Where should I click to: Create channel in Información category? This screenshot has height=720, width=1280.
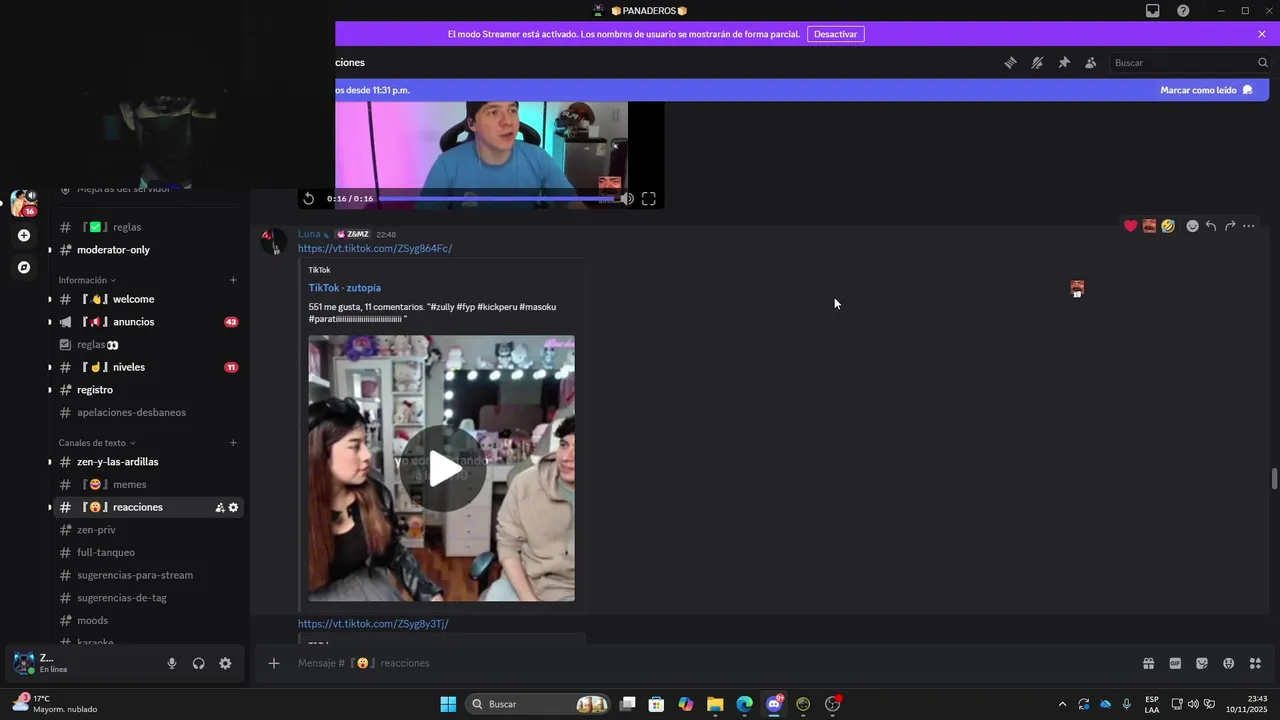click(x=233, y=280)
